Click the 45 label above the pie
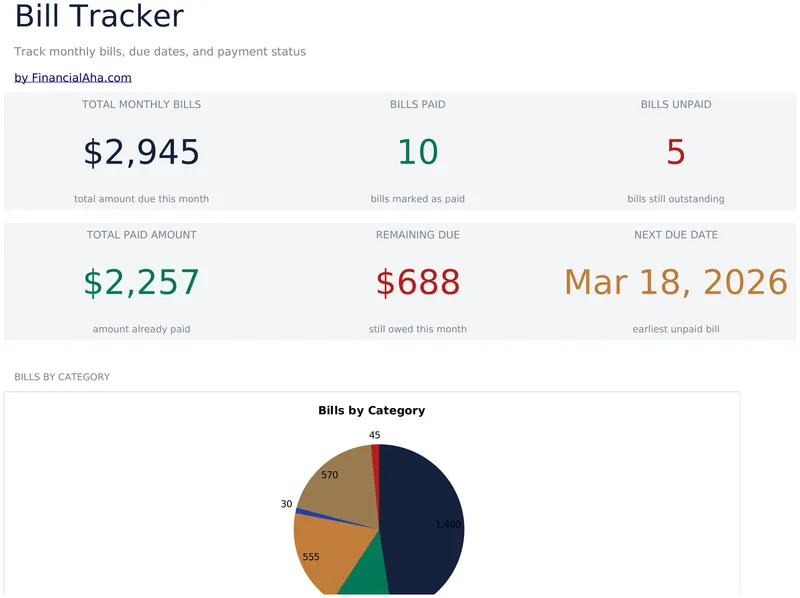 [x=374, y=435]
